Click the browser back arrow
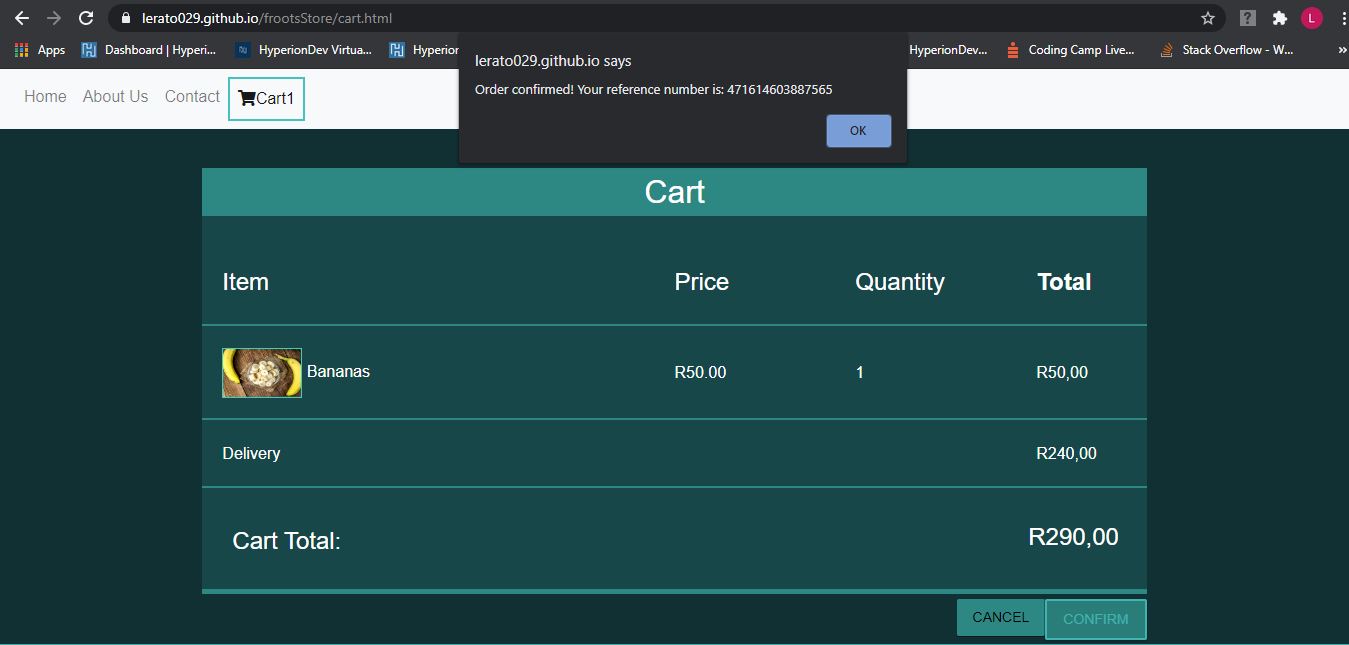The width and height of the screenshot is (1349, 645). point(21,17)
